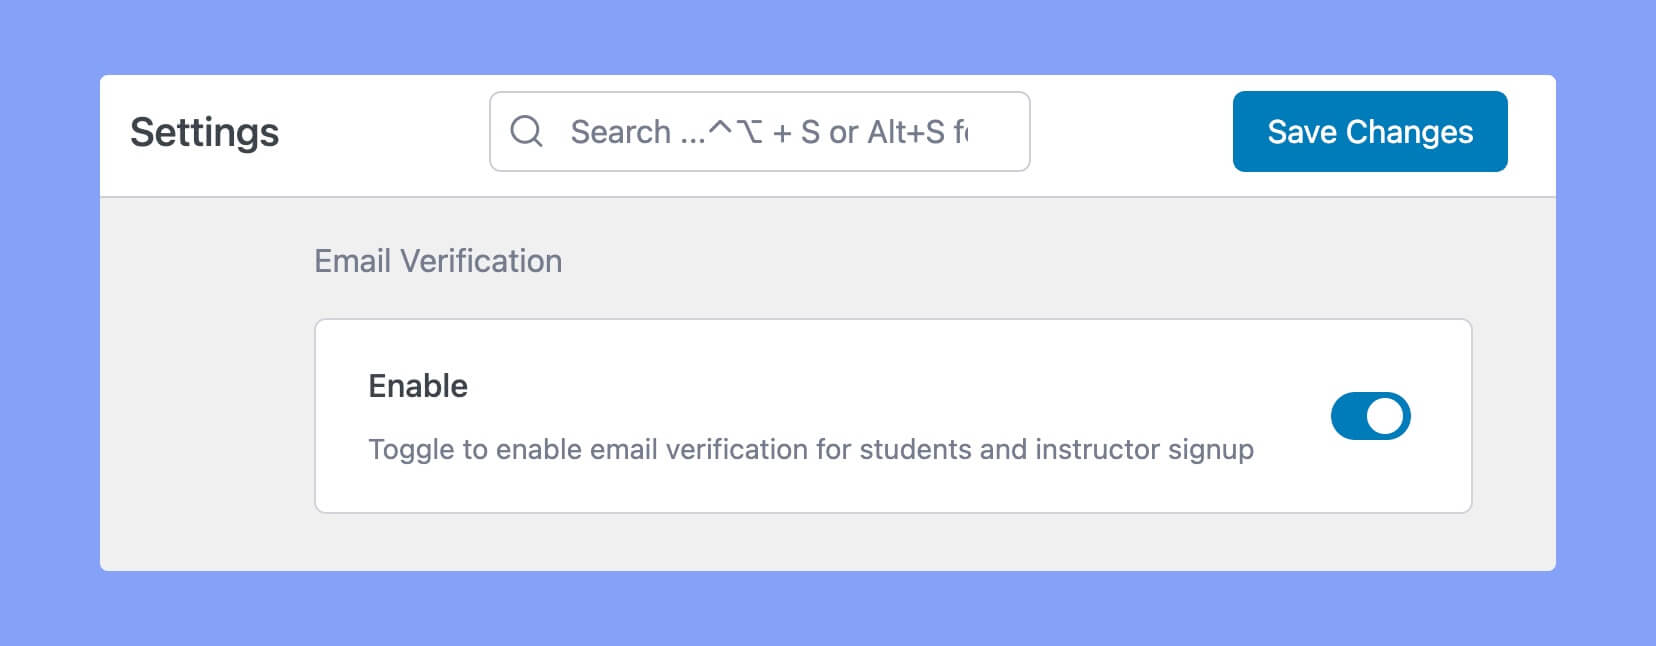Disable the email verification toggle
This screenshot has height=646, width=1656.
point(1370,416)
